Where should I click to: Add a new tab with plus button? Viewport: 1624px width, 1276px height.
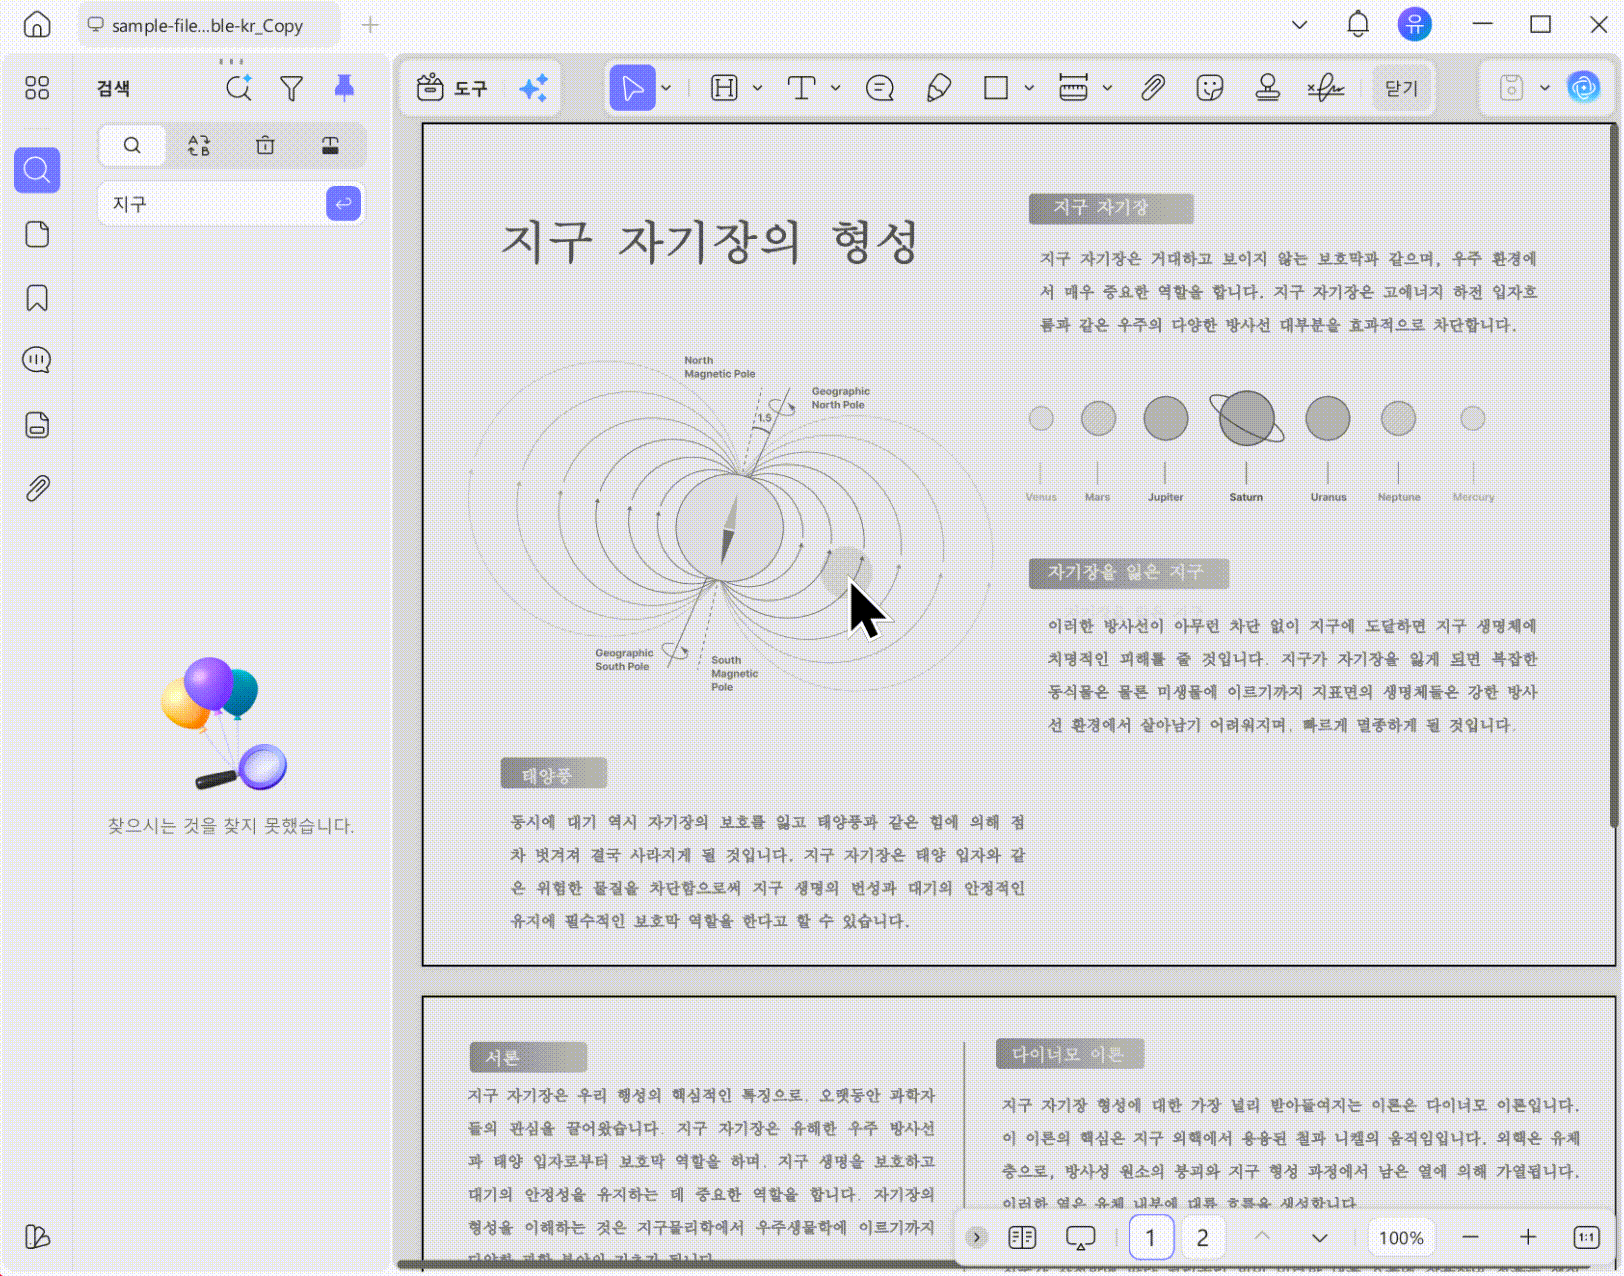point(370,25)
